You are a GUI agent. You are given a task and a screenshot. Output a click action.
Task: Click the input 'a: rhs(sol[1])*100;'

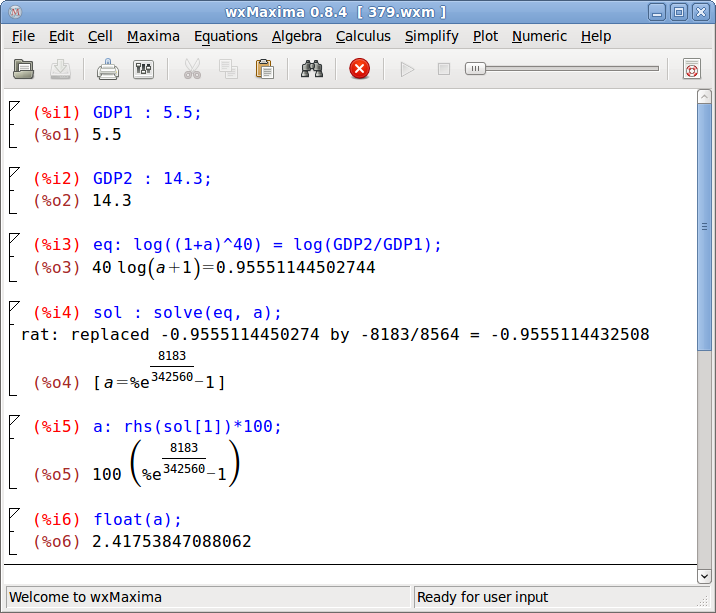click(187, 427)
